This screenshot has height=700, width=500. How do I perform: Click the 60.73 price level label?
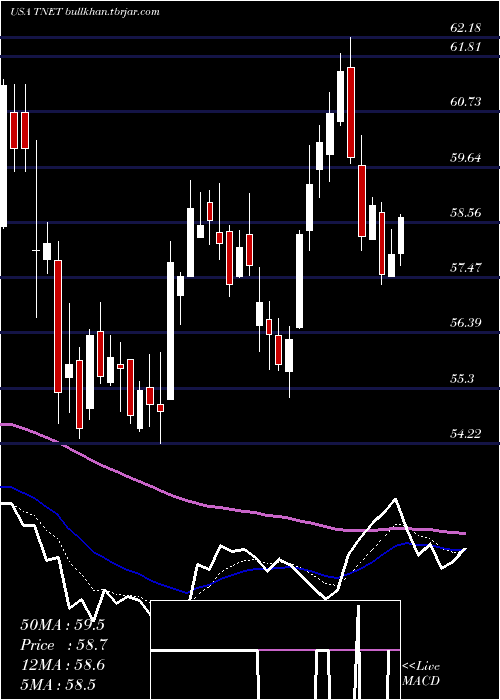465,102
